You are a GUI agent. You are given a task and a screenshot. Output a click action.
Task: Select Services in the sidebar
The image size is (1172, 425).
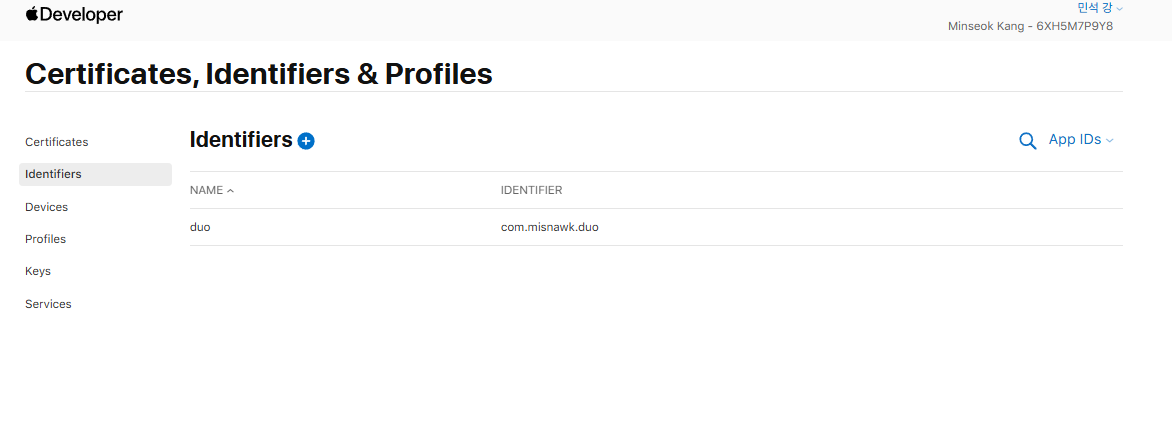[48, 304]
